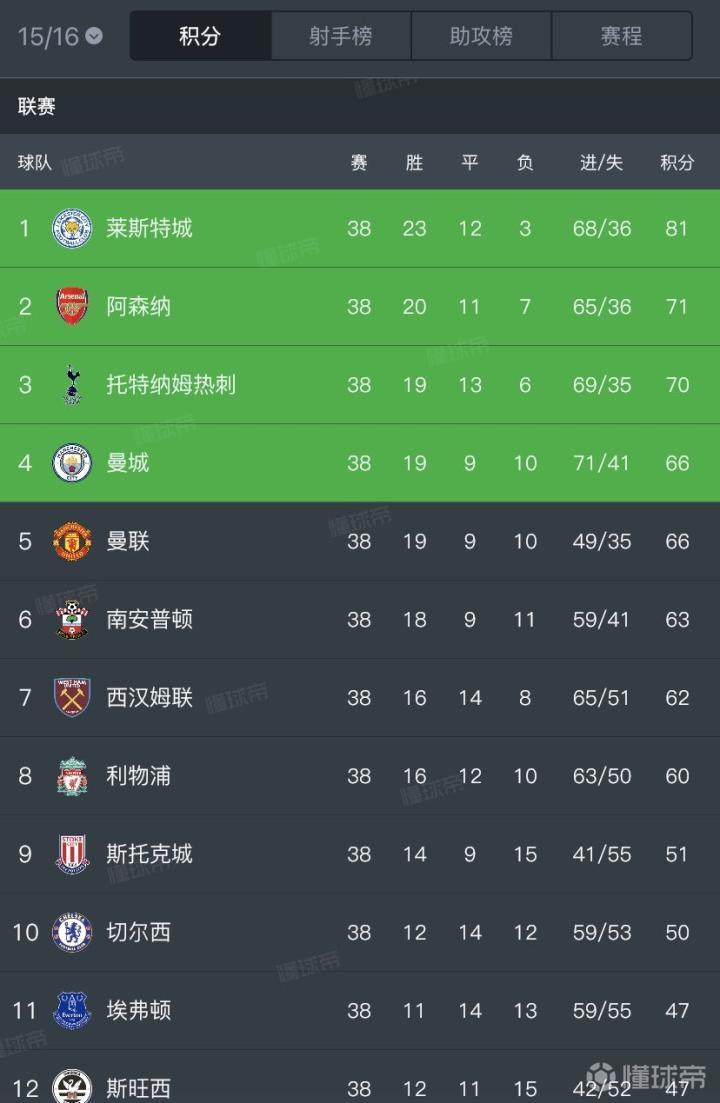Click the Leicester City club crest

pyautogui.click(x=72, y=229)
